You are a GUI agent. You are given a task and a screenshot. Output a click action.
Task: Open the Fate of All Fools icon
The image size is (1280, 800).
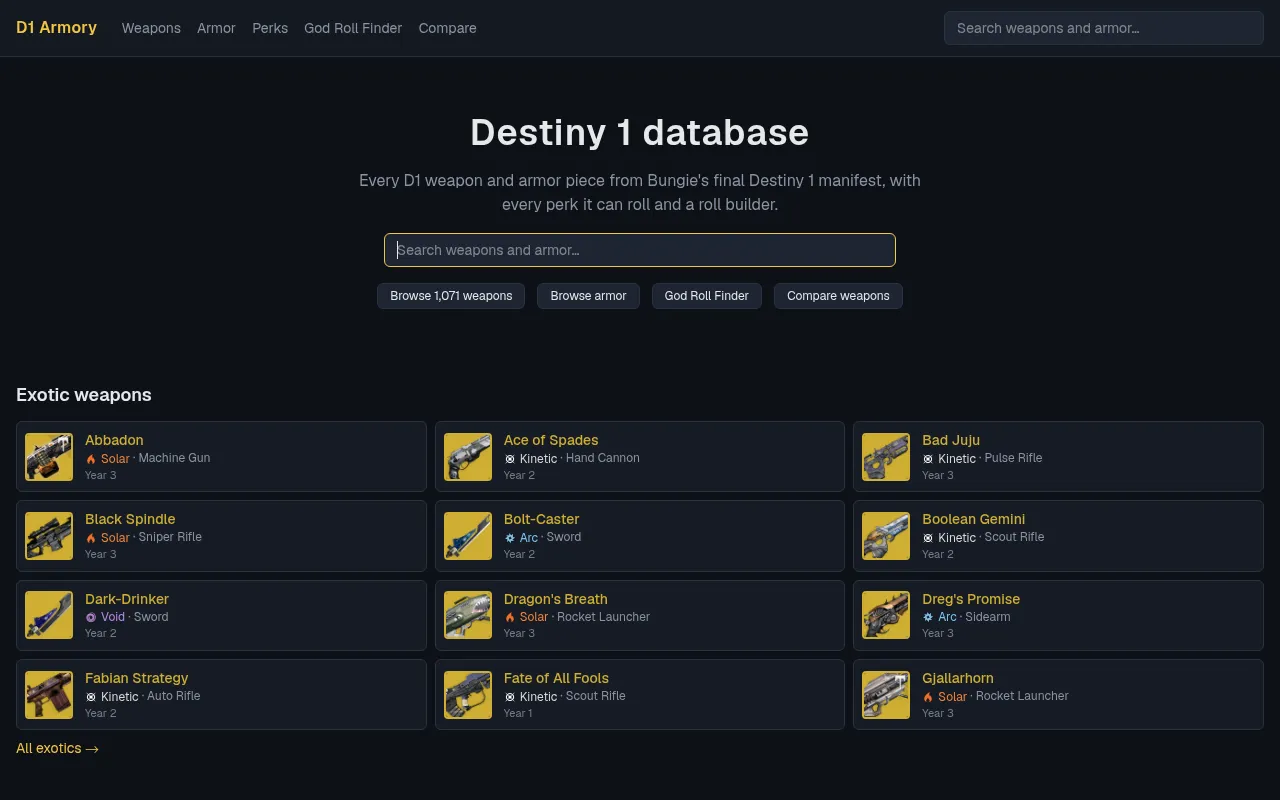[468, 695]
